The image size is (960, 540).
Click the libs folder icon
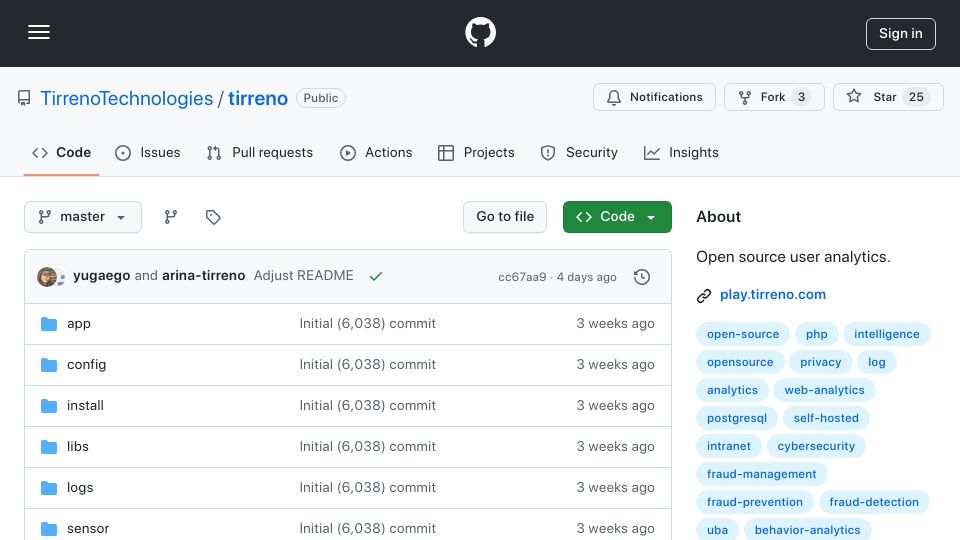tap(49, 447)
